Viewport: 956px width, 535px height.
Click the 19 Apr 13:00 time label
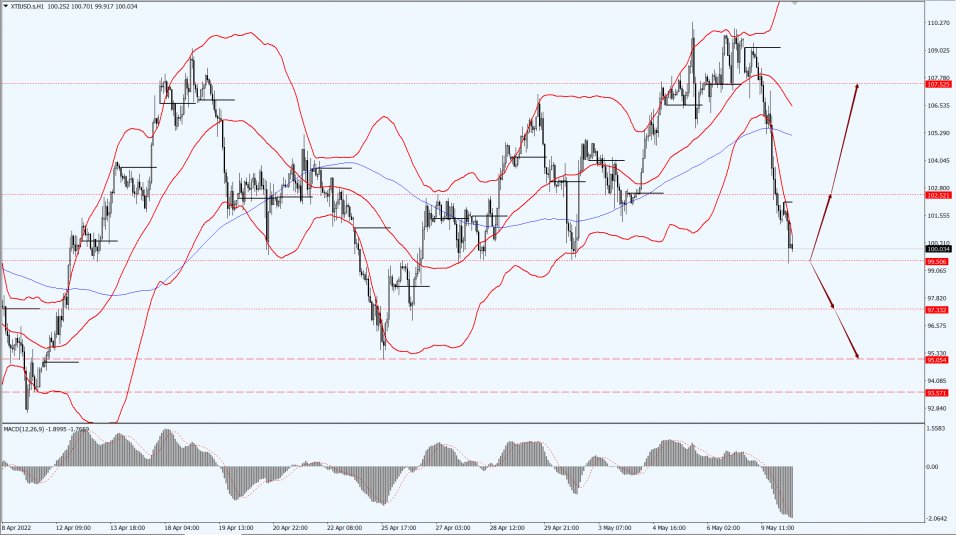pos(236,527)
